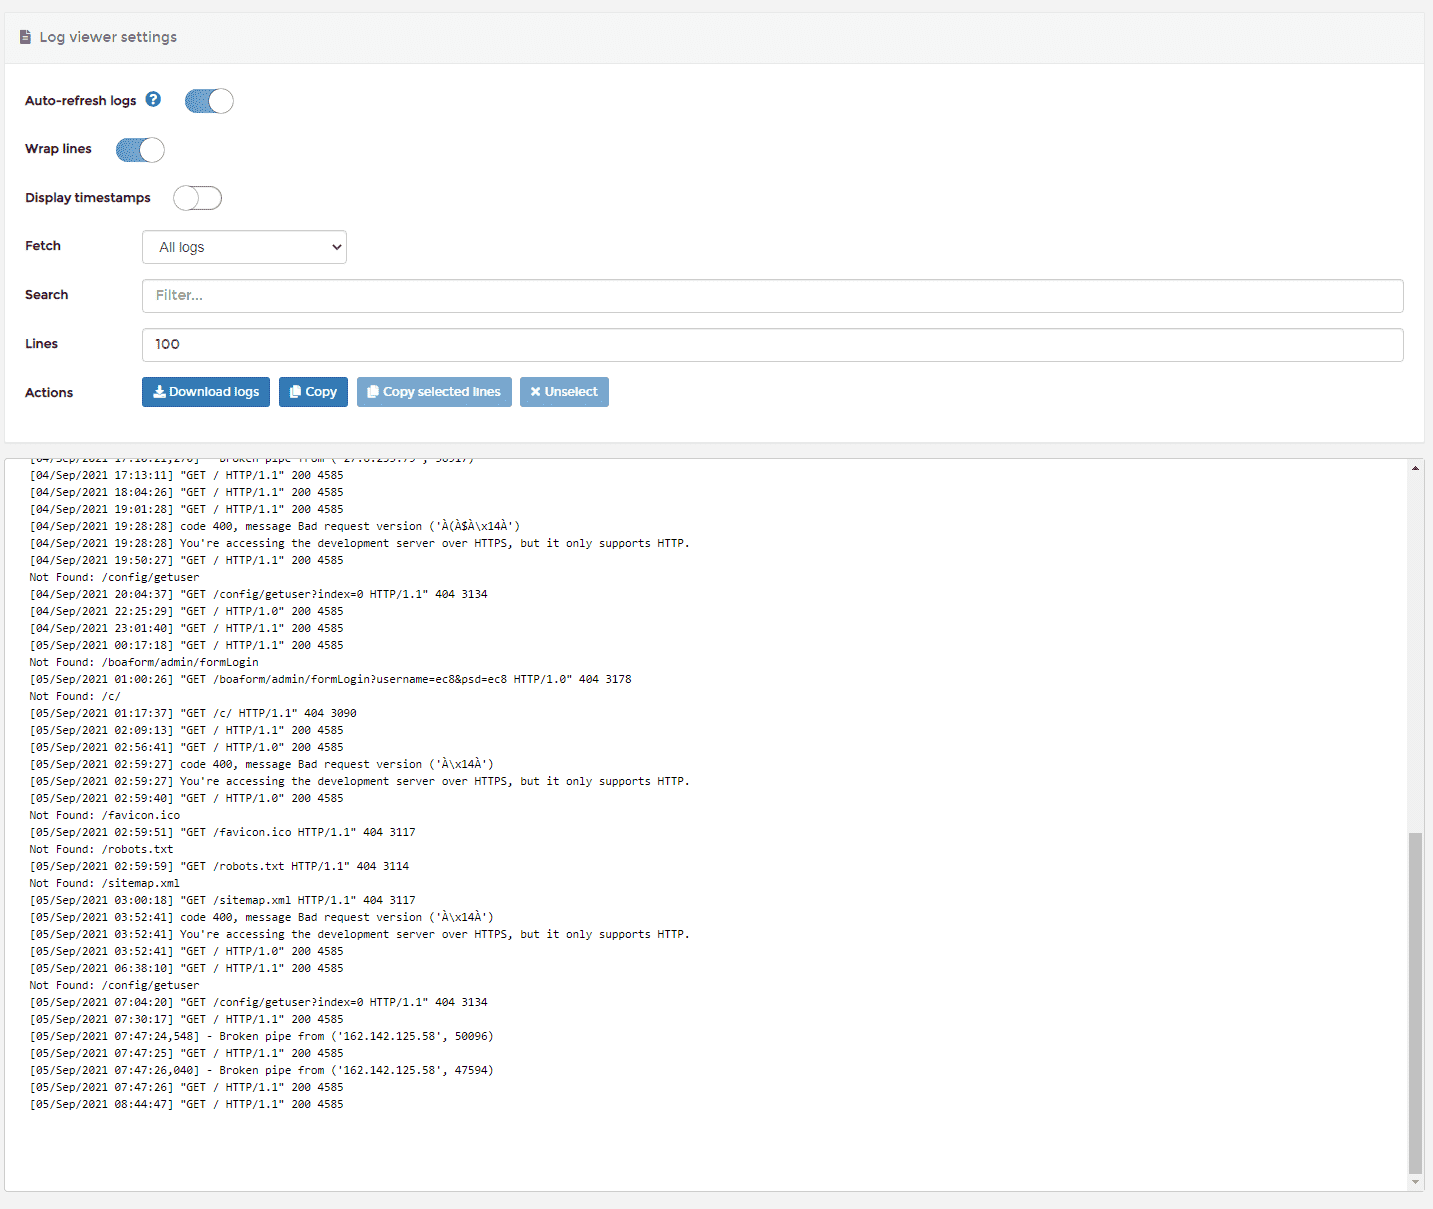The image size is (1433, 1209).
Task: Select the log line timestamped 05/Sep/2021 07:47:25
Action: (x=186, y=1053)
